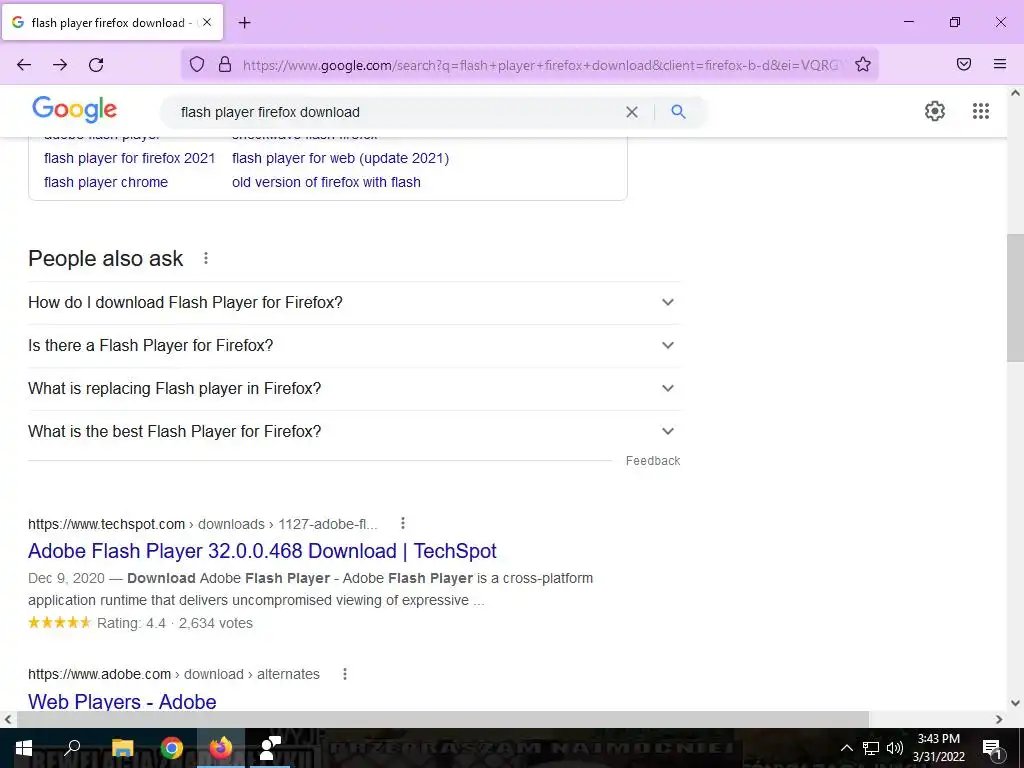Open the taskbar app beside Firefox
The width and height of the screenshot is (1024, 768).
tap(270, 748)
